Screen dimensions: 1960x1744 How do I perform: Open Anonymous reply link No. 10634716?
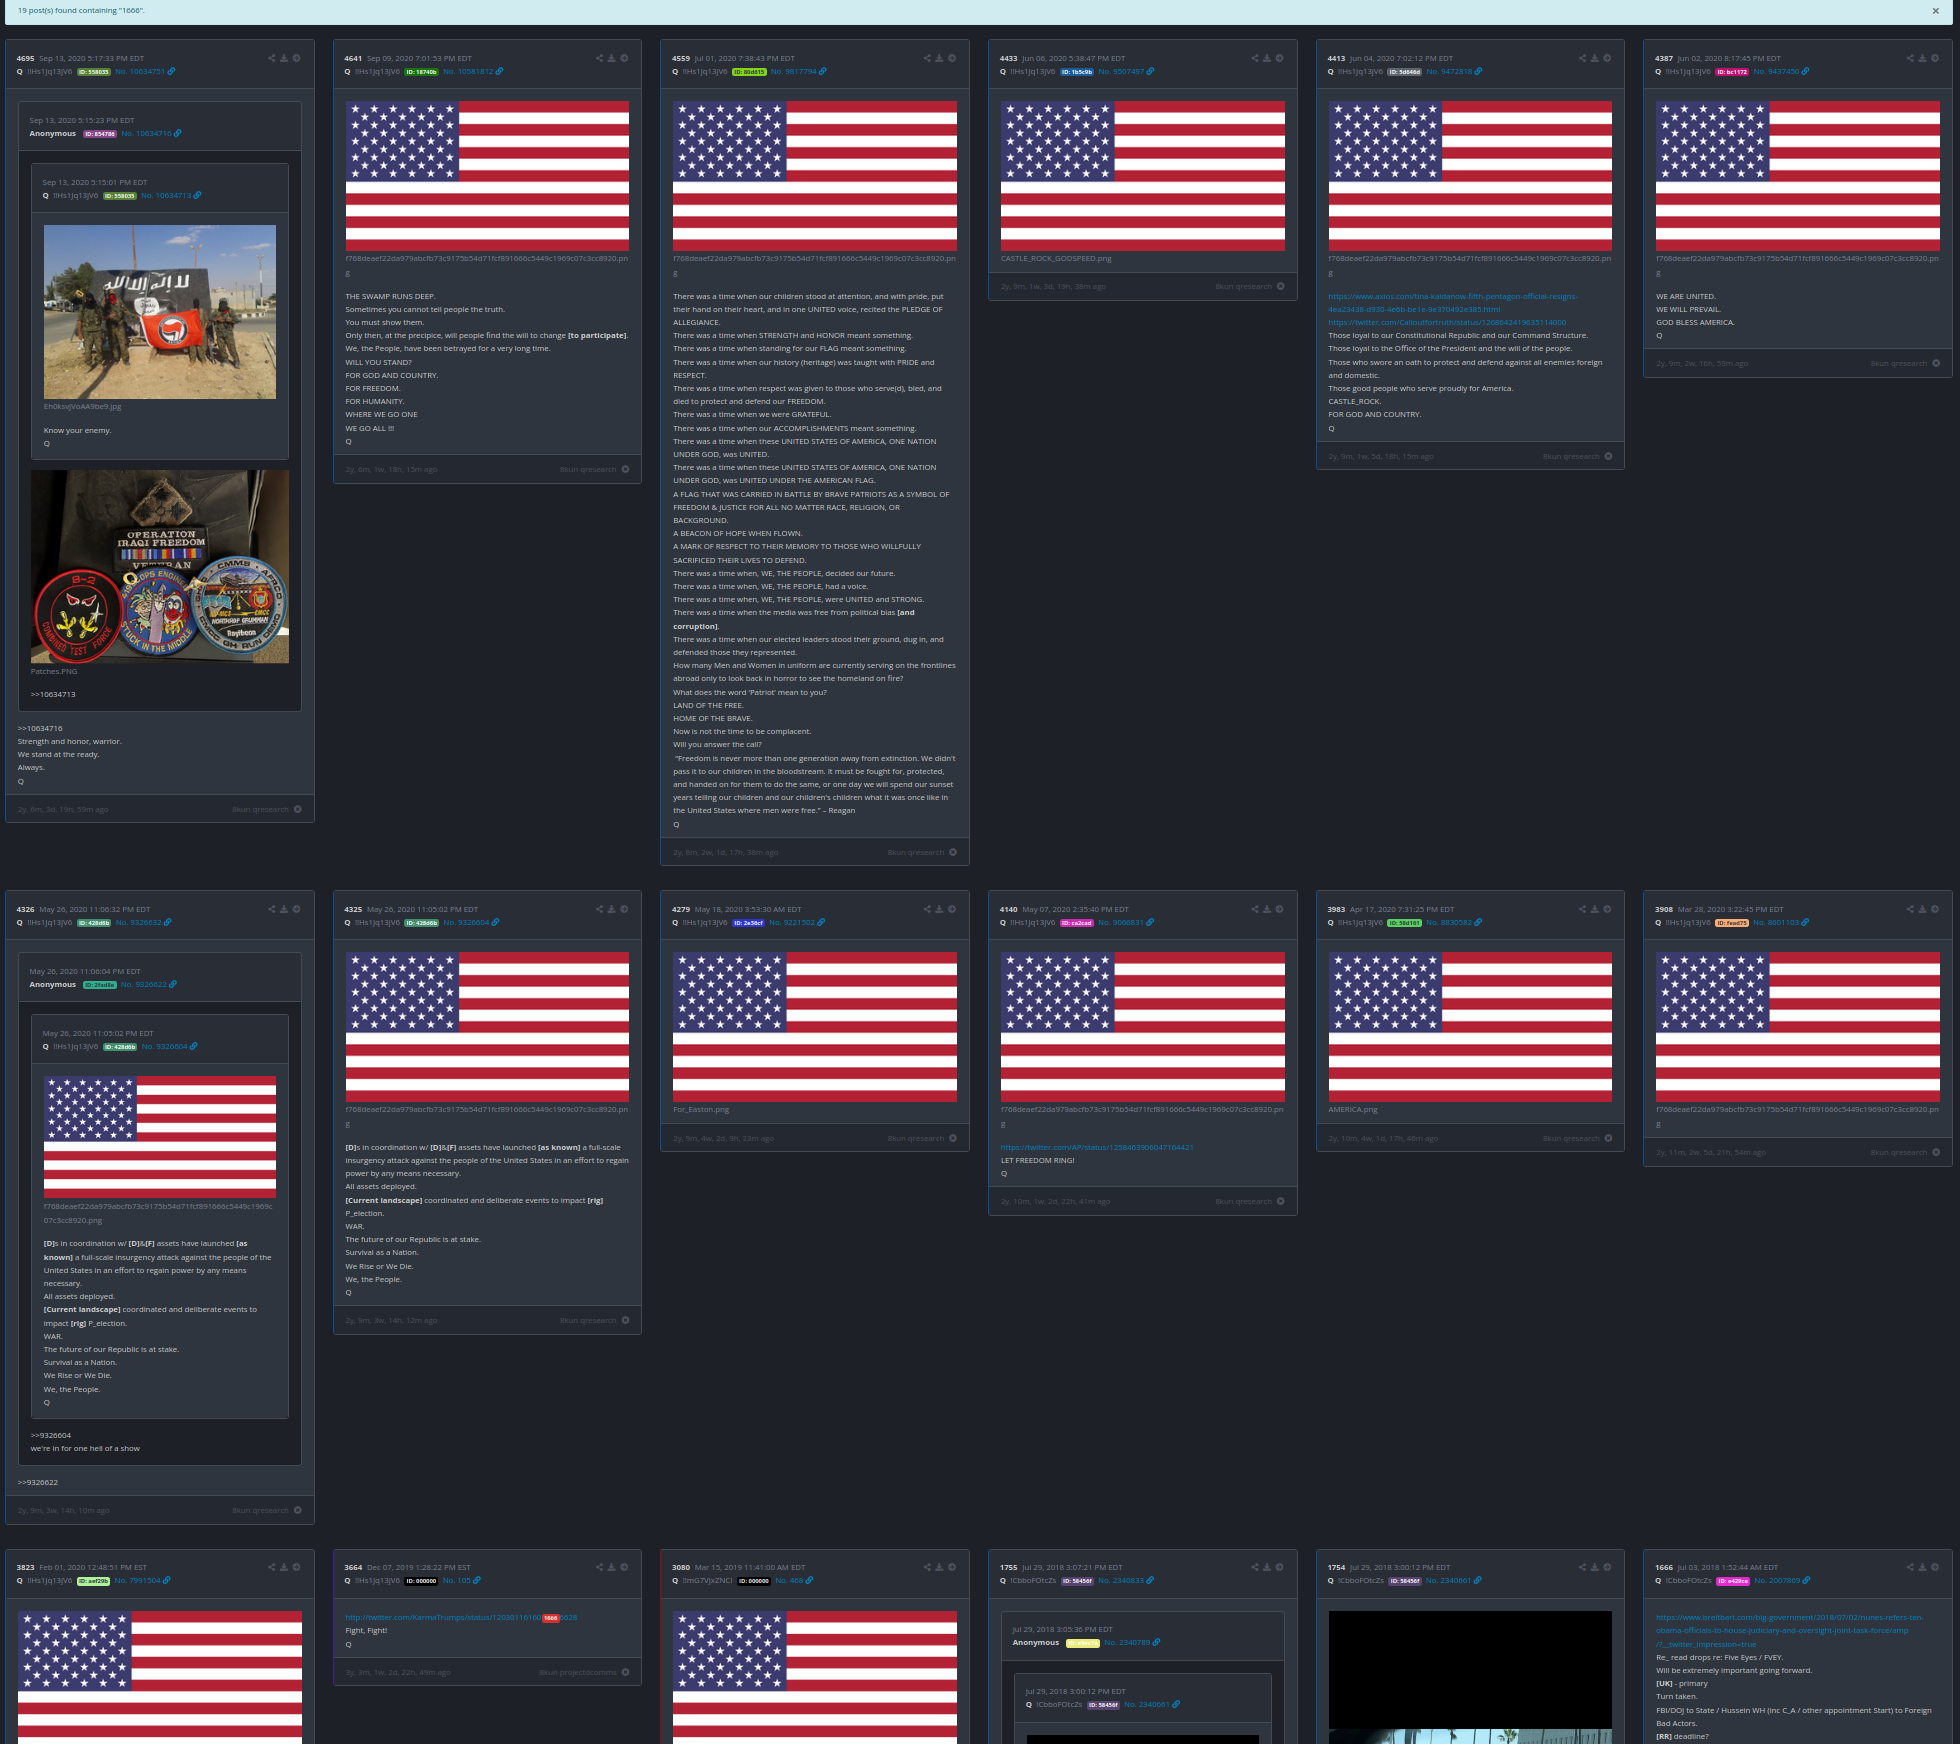coord(146,133)
